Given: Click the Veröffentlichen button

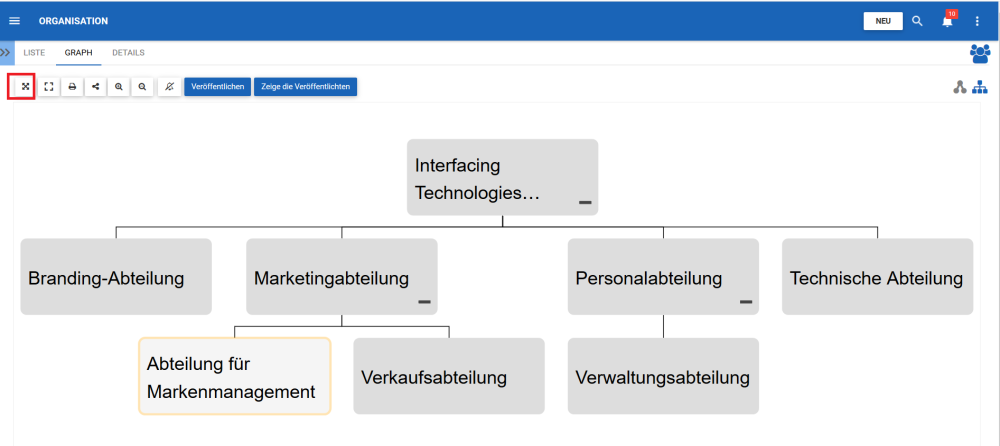Looking at the screenshot, I should click(217, 87).
